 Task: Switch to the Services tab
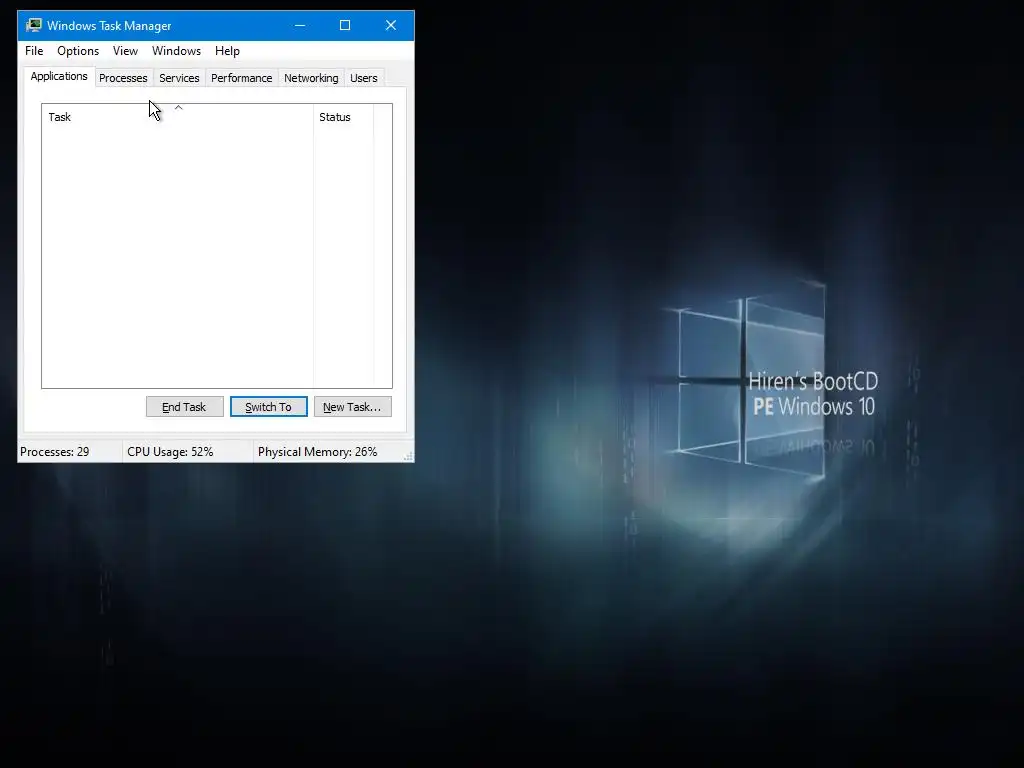179,78
